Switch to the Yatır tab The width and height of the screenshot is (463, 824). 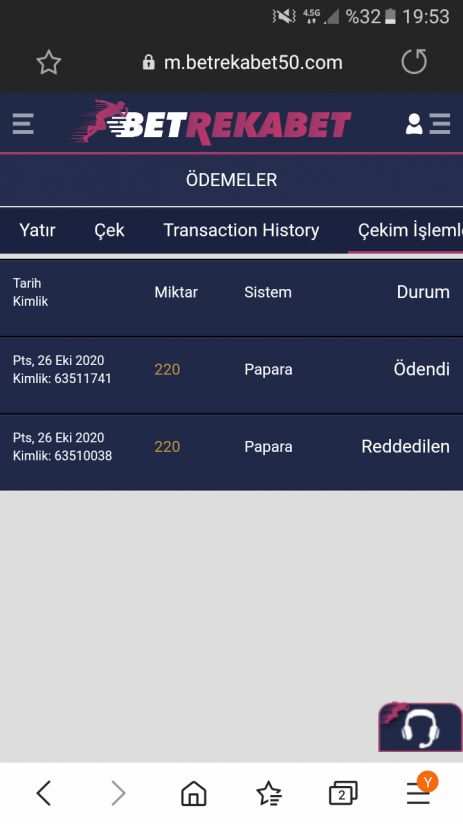click(x=37, y=230)
